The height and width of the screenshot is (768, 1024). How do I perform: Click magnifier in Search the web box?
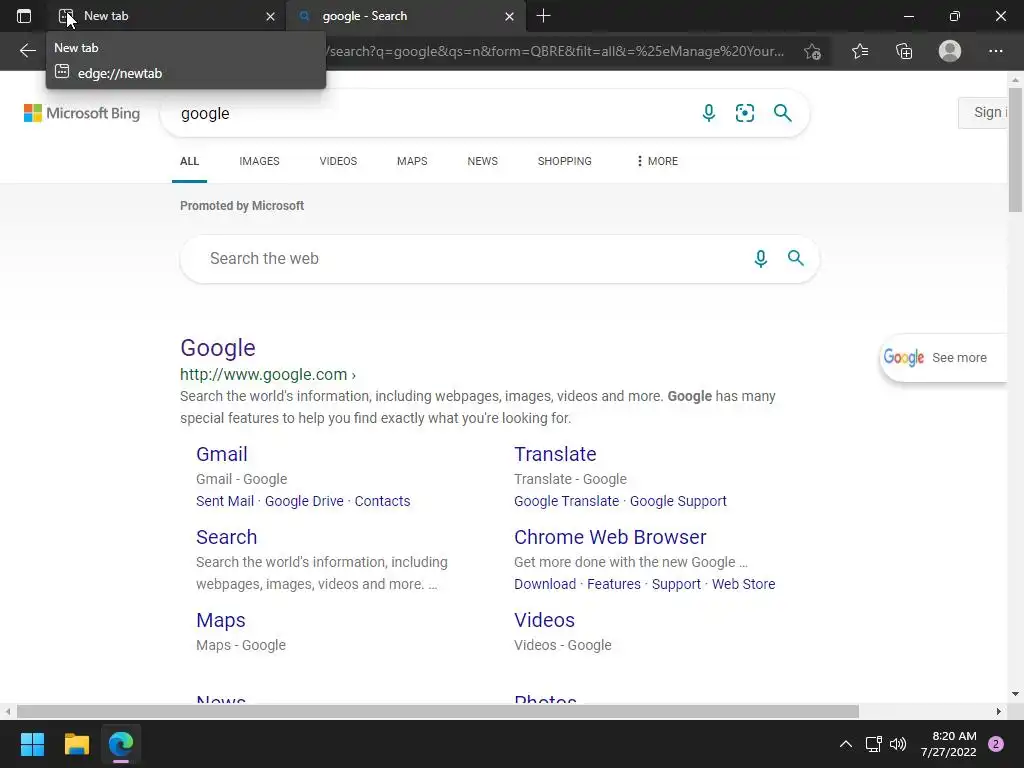click(795, 258)
